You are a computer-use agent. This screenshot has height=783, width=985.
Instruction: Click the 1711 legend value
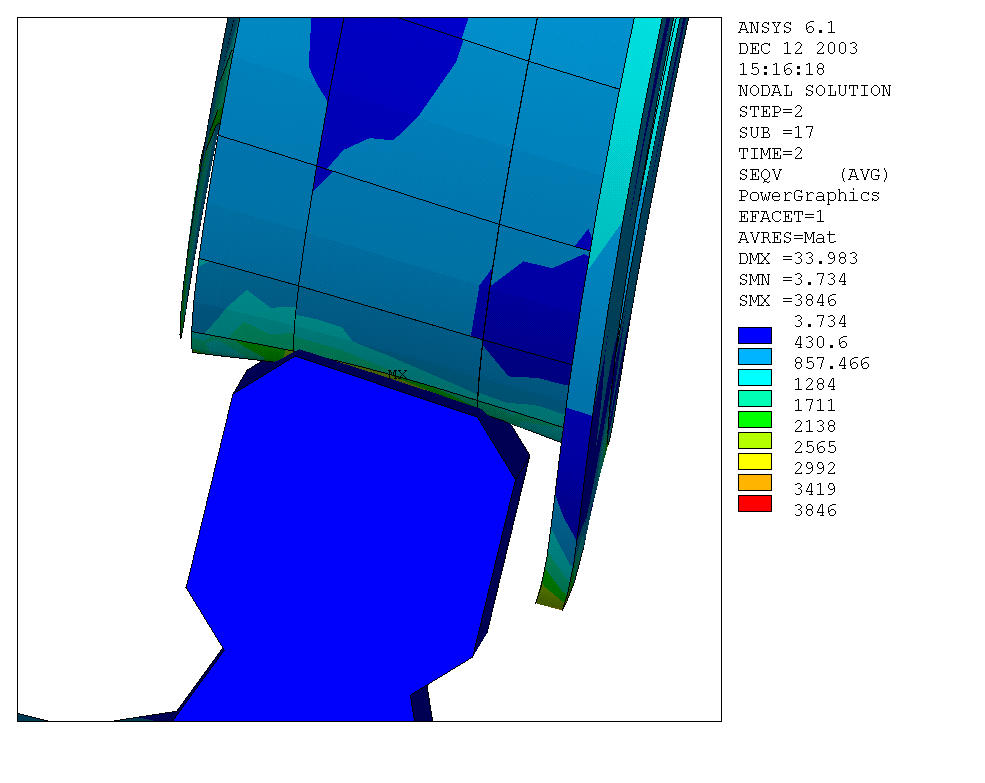[815, 405]
